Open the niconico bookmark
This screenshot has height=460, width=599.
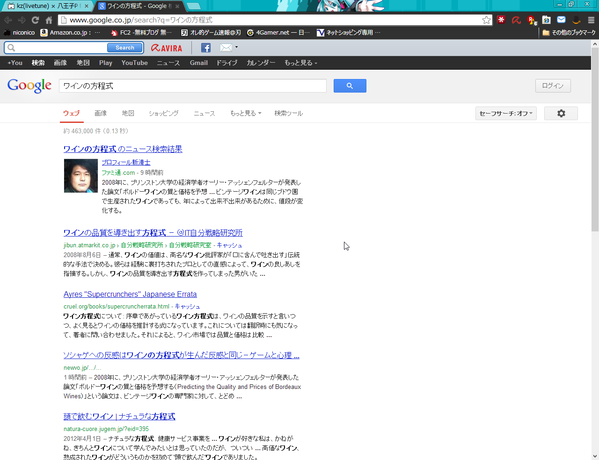pos(19,32)
